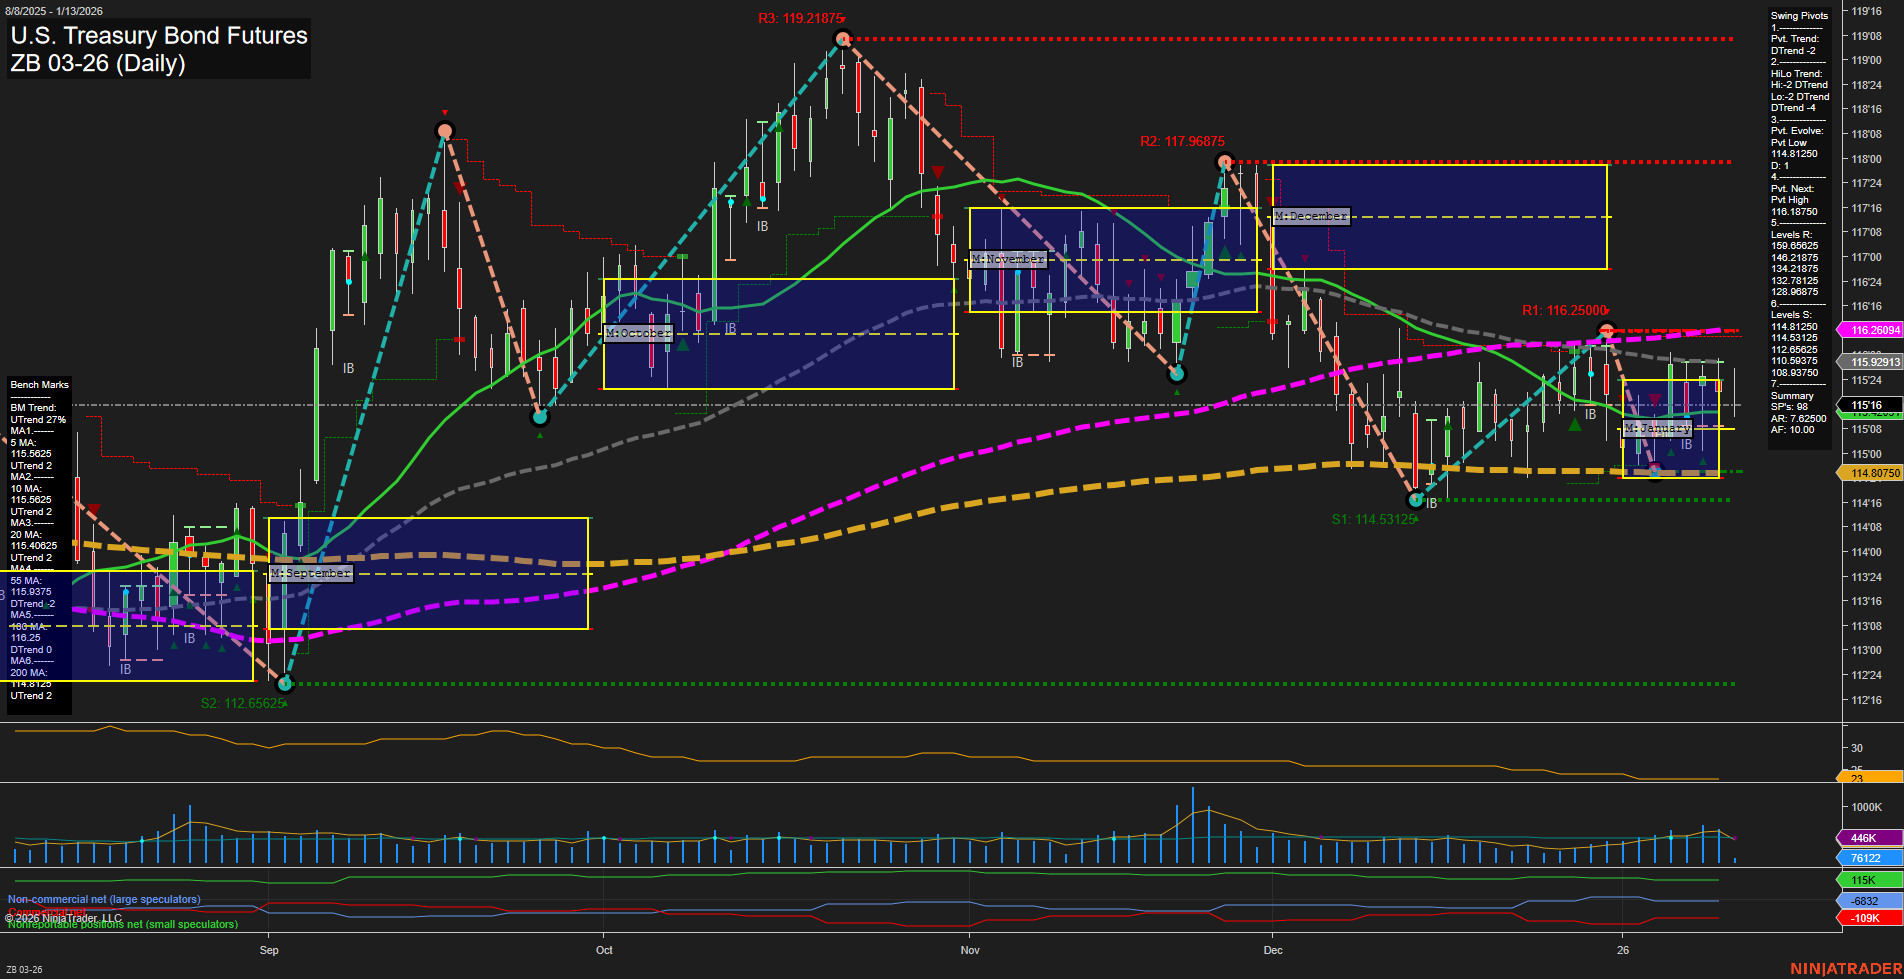Click the S2: 112.65625 support label
Viewport: 1904px width, 979px height.
(243, 703)
